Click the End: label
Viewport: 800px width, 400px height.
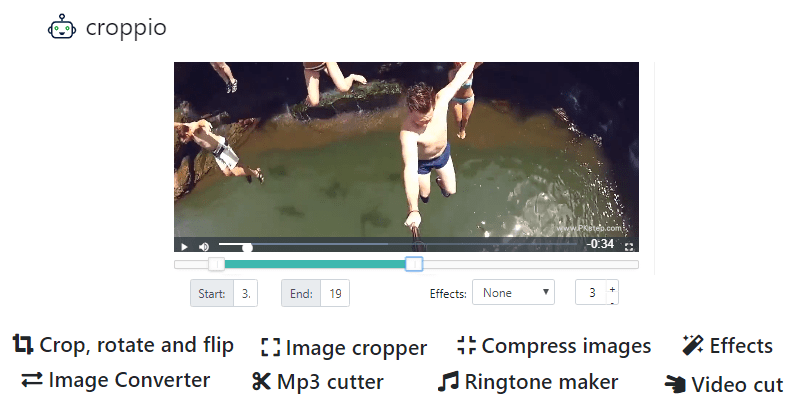click(x=301, y=294)
